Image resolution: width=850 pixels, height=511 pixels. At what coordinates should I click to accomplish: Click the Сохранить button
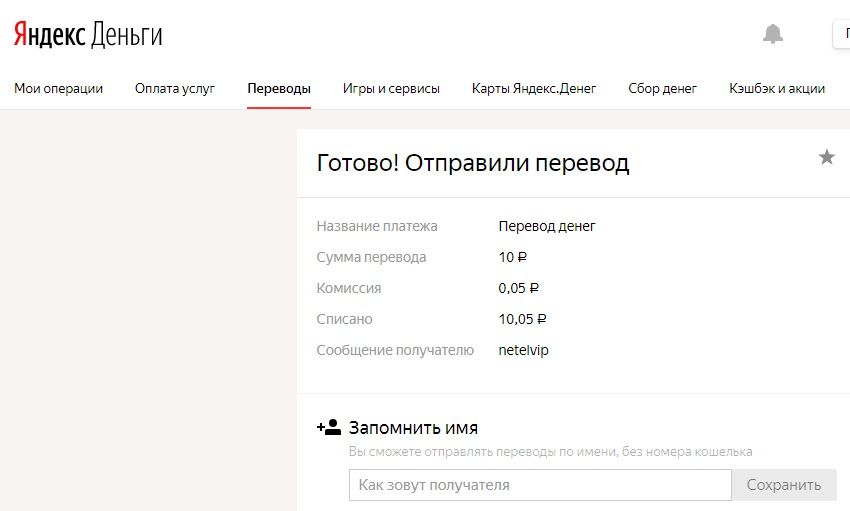[x=784, y=484]
